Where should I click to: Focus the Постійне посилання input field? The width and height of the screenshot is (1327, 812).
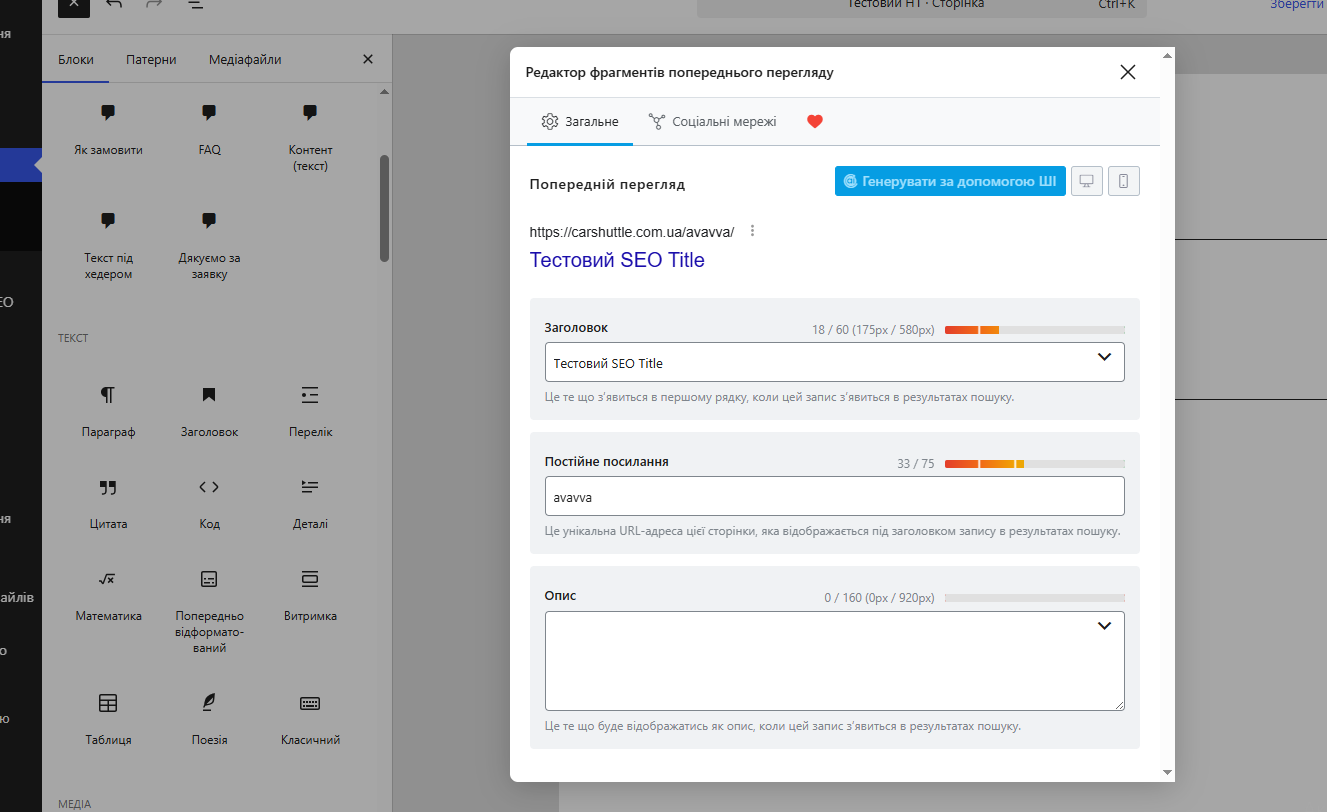tap(835, 496)
